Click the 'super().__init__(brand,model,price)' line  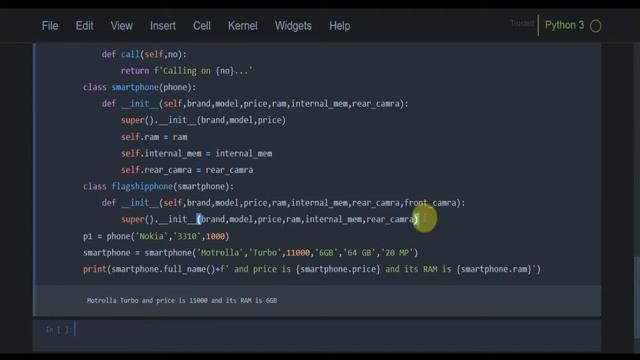pos(203,120)
